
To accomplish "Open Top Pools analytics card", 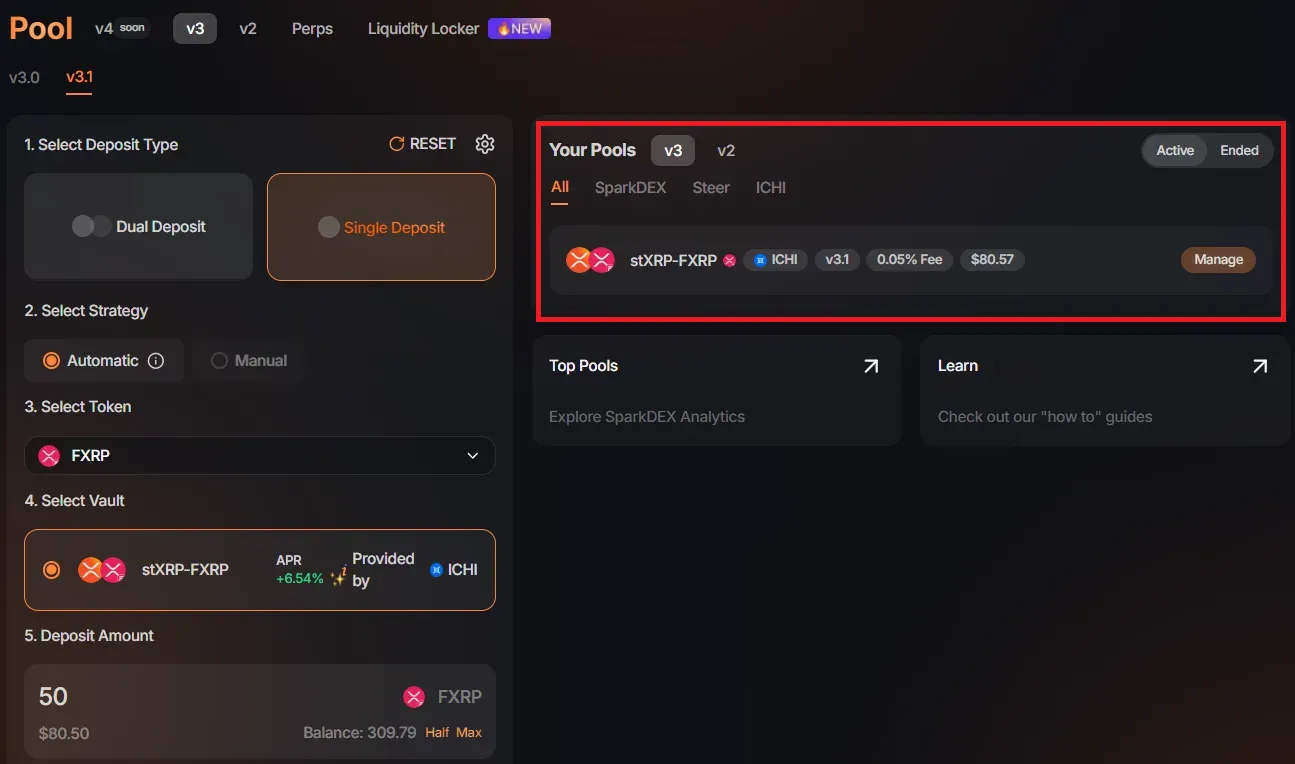I will [717, 391].
